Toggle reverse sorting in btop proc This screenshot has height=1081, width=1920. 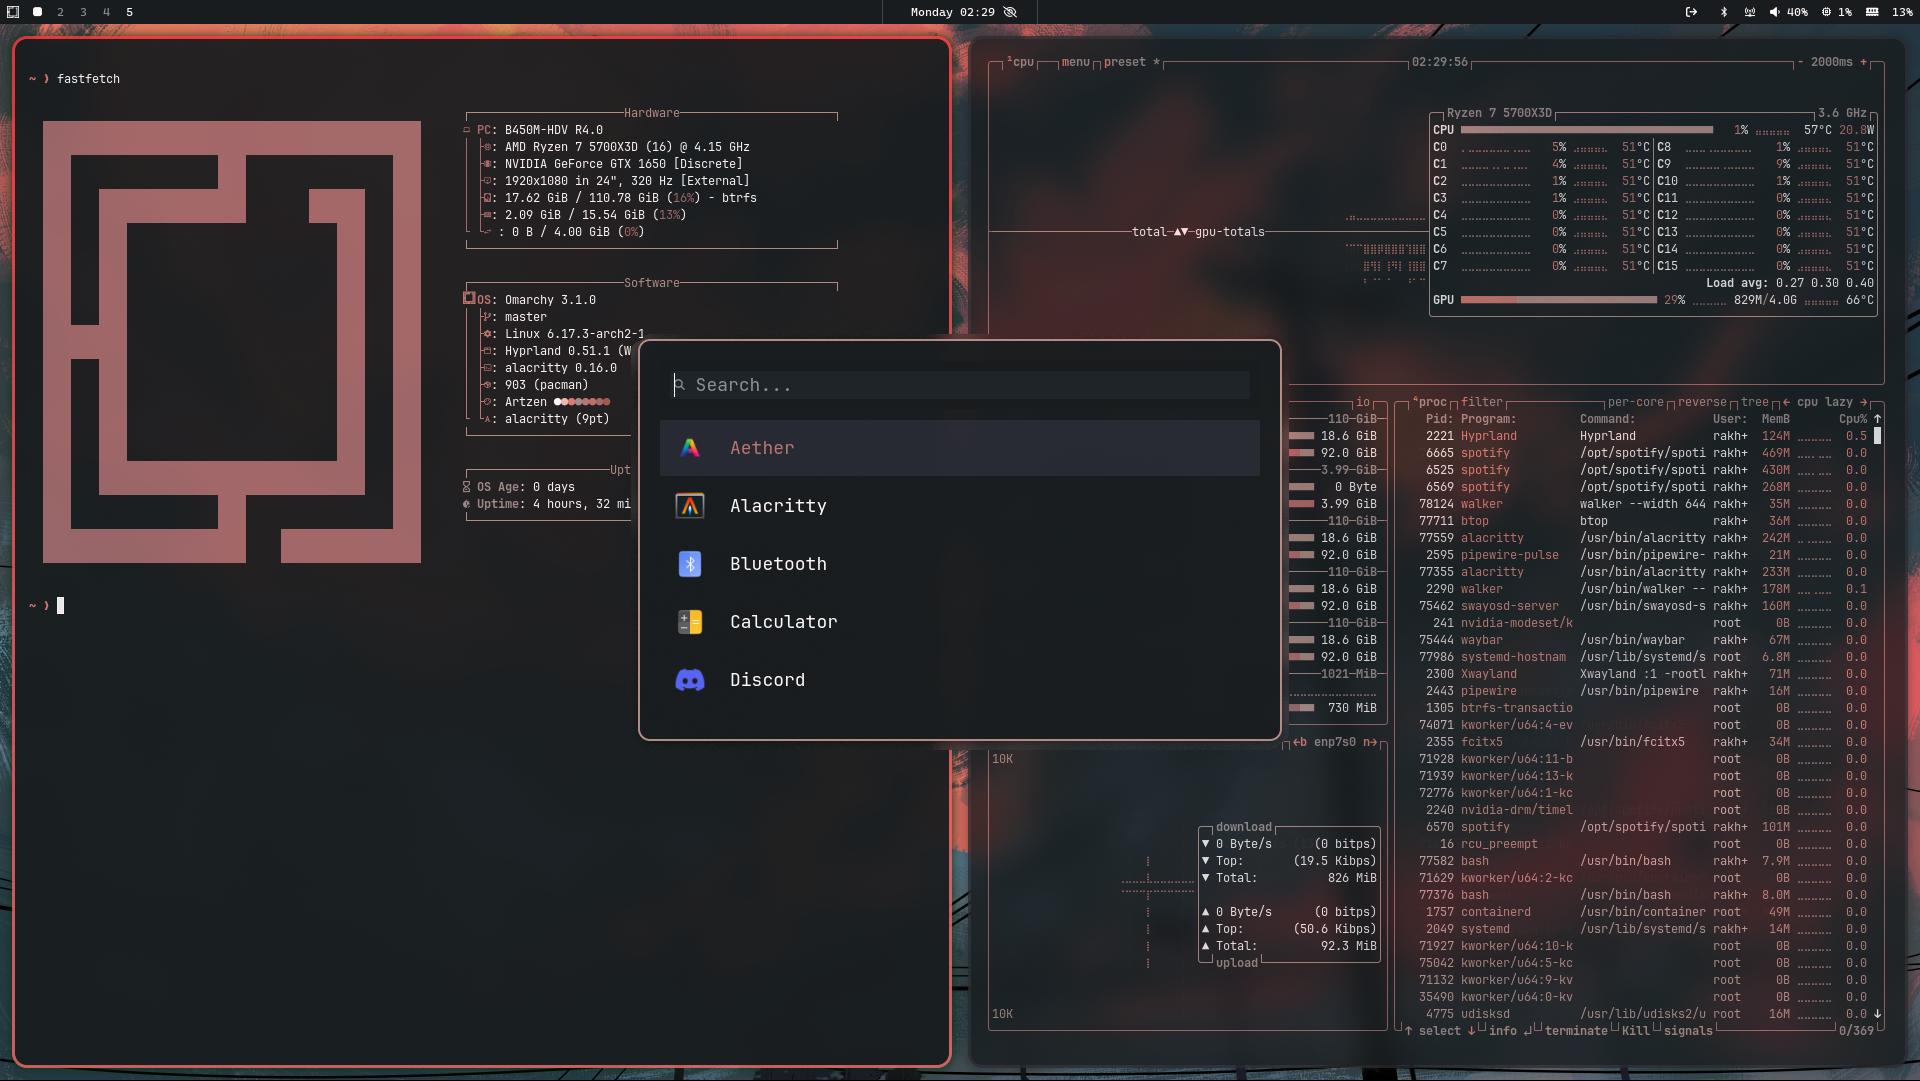pos(1702,402)
